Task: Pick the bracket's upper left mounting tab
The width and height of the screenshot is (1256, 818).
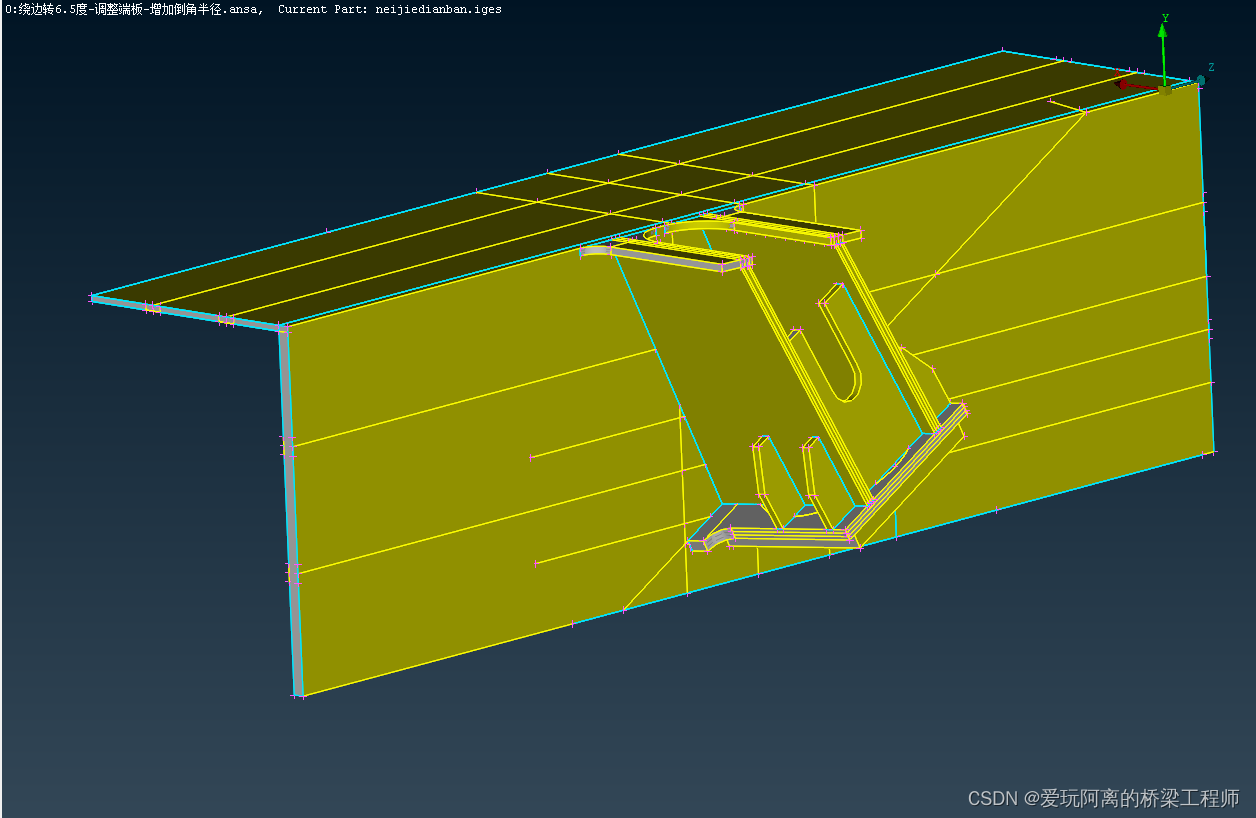Action: click(x=660, y=254)
